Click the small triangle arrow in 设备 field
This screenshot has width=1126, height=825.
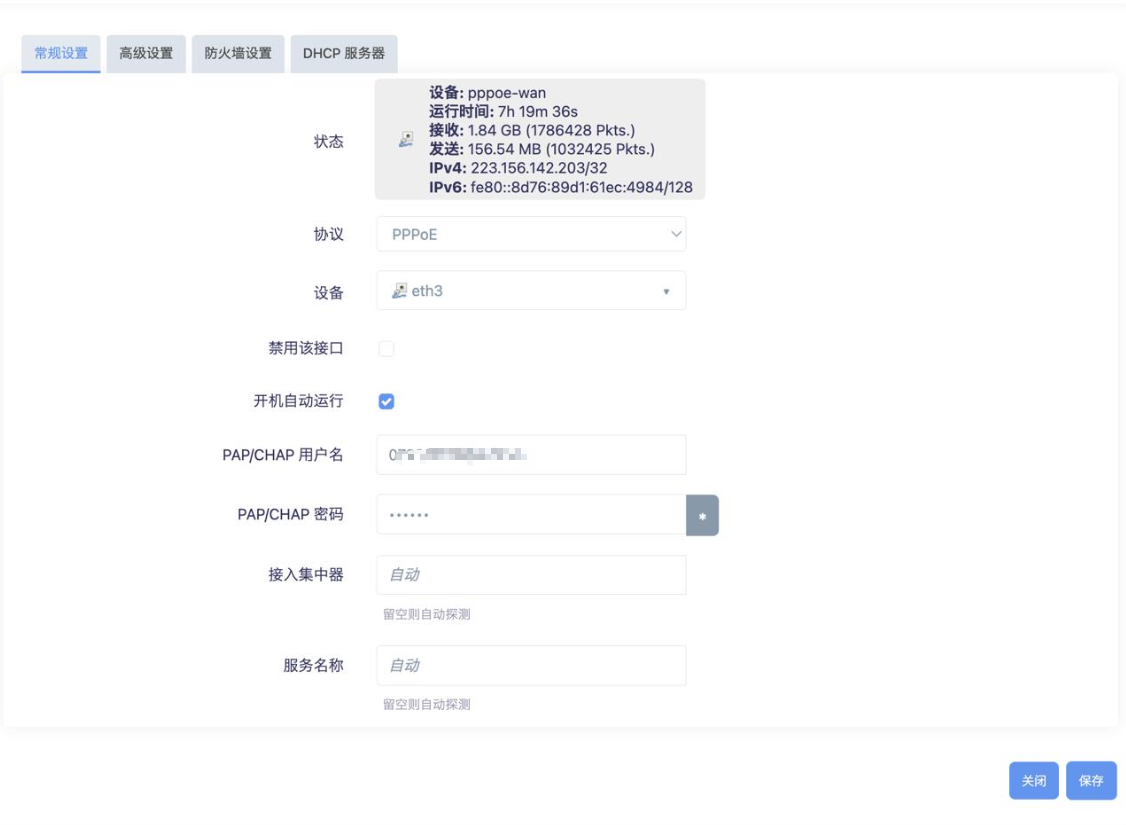coord(666,292)
